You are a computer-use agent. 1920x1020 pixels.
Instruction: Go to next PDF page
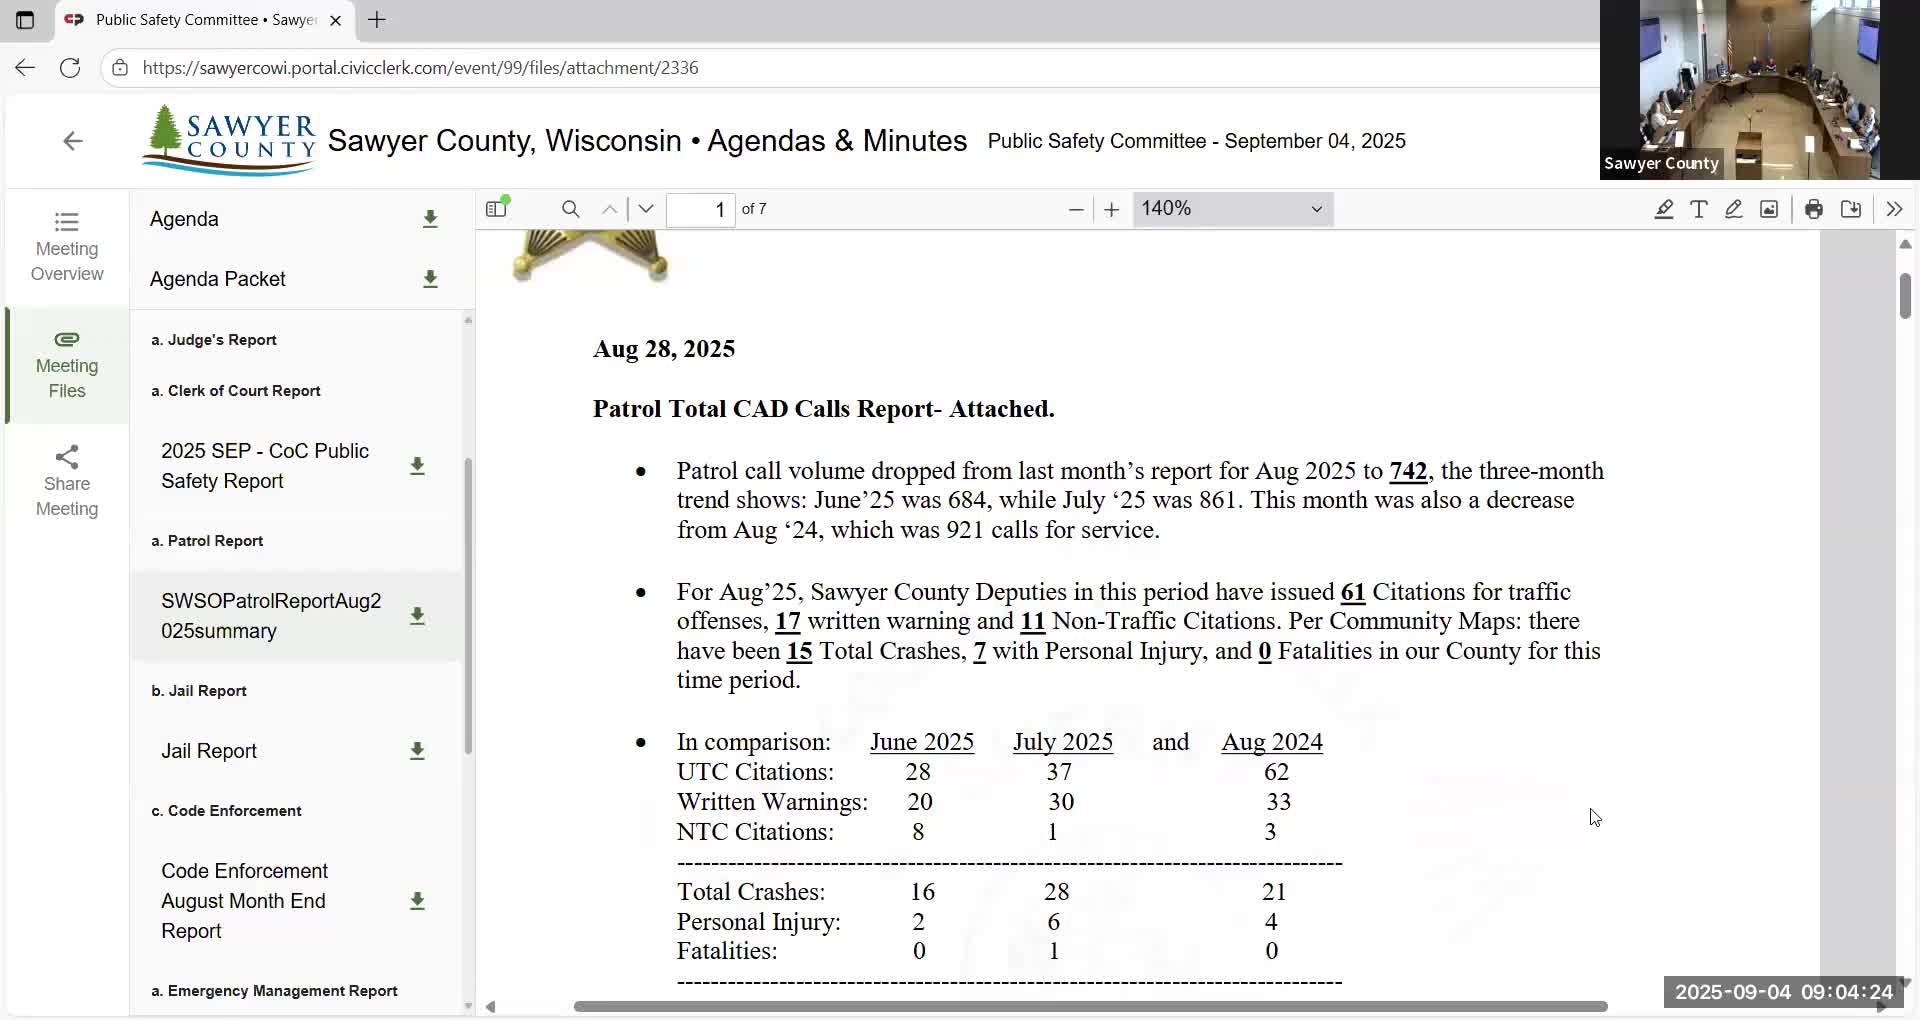[646, 209]
